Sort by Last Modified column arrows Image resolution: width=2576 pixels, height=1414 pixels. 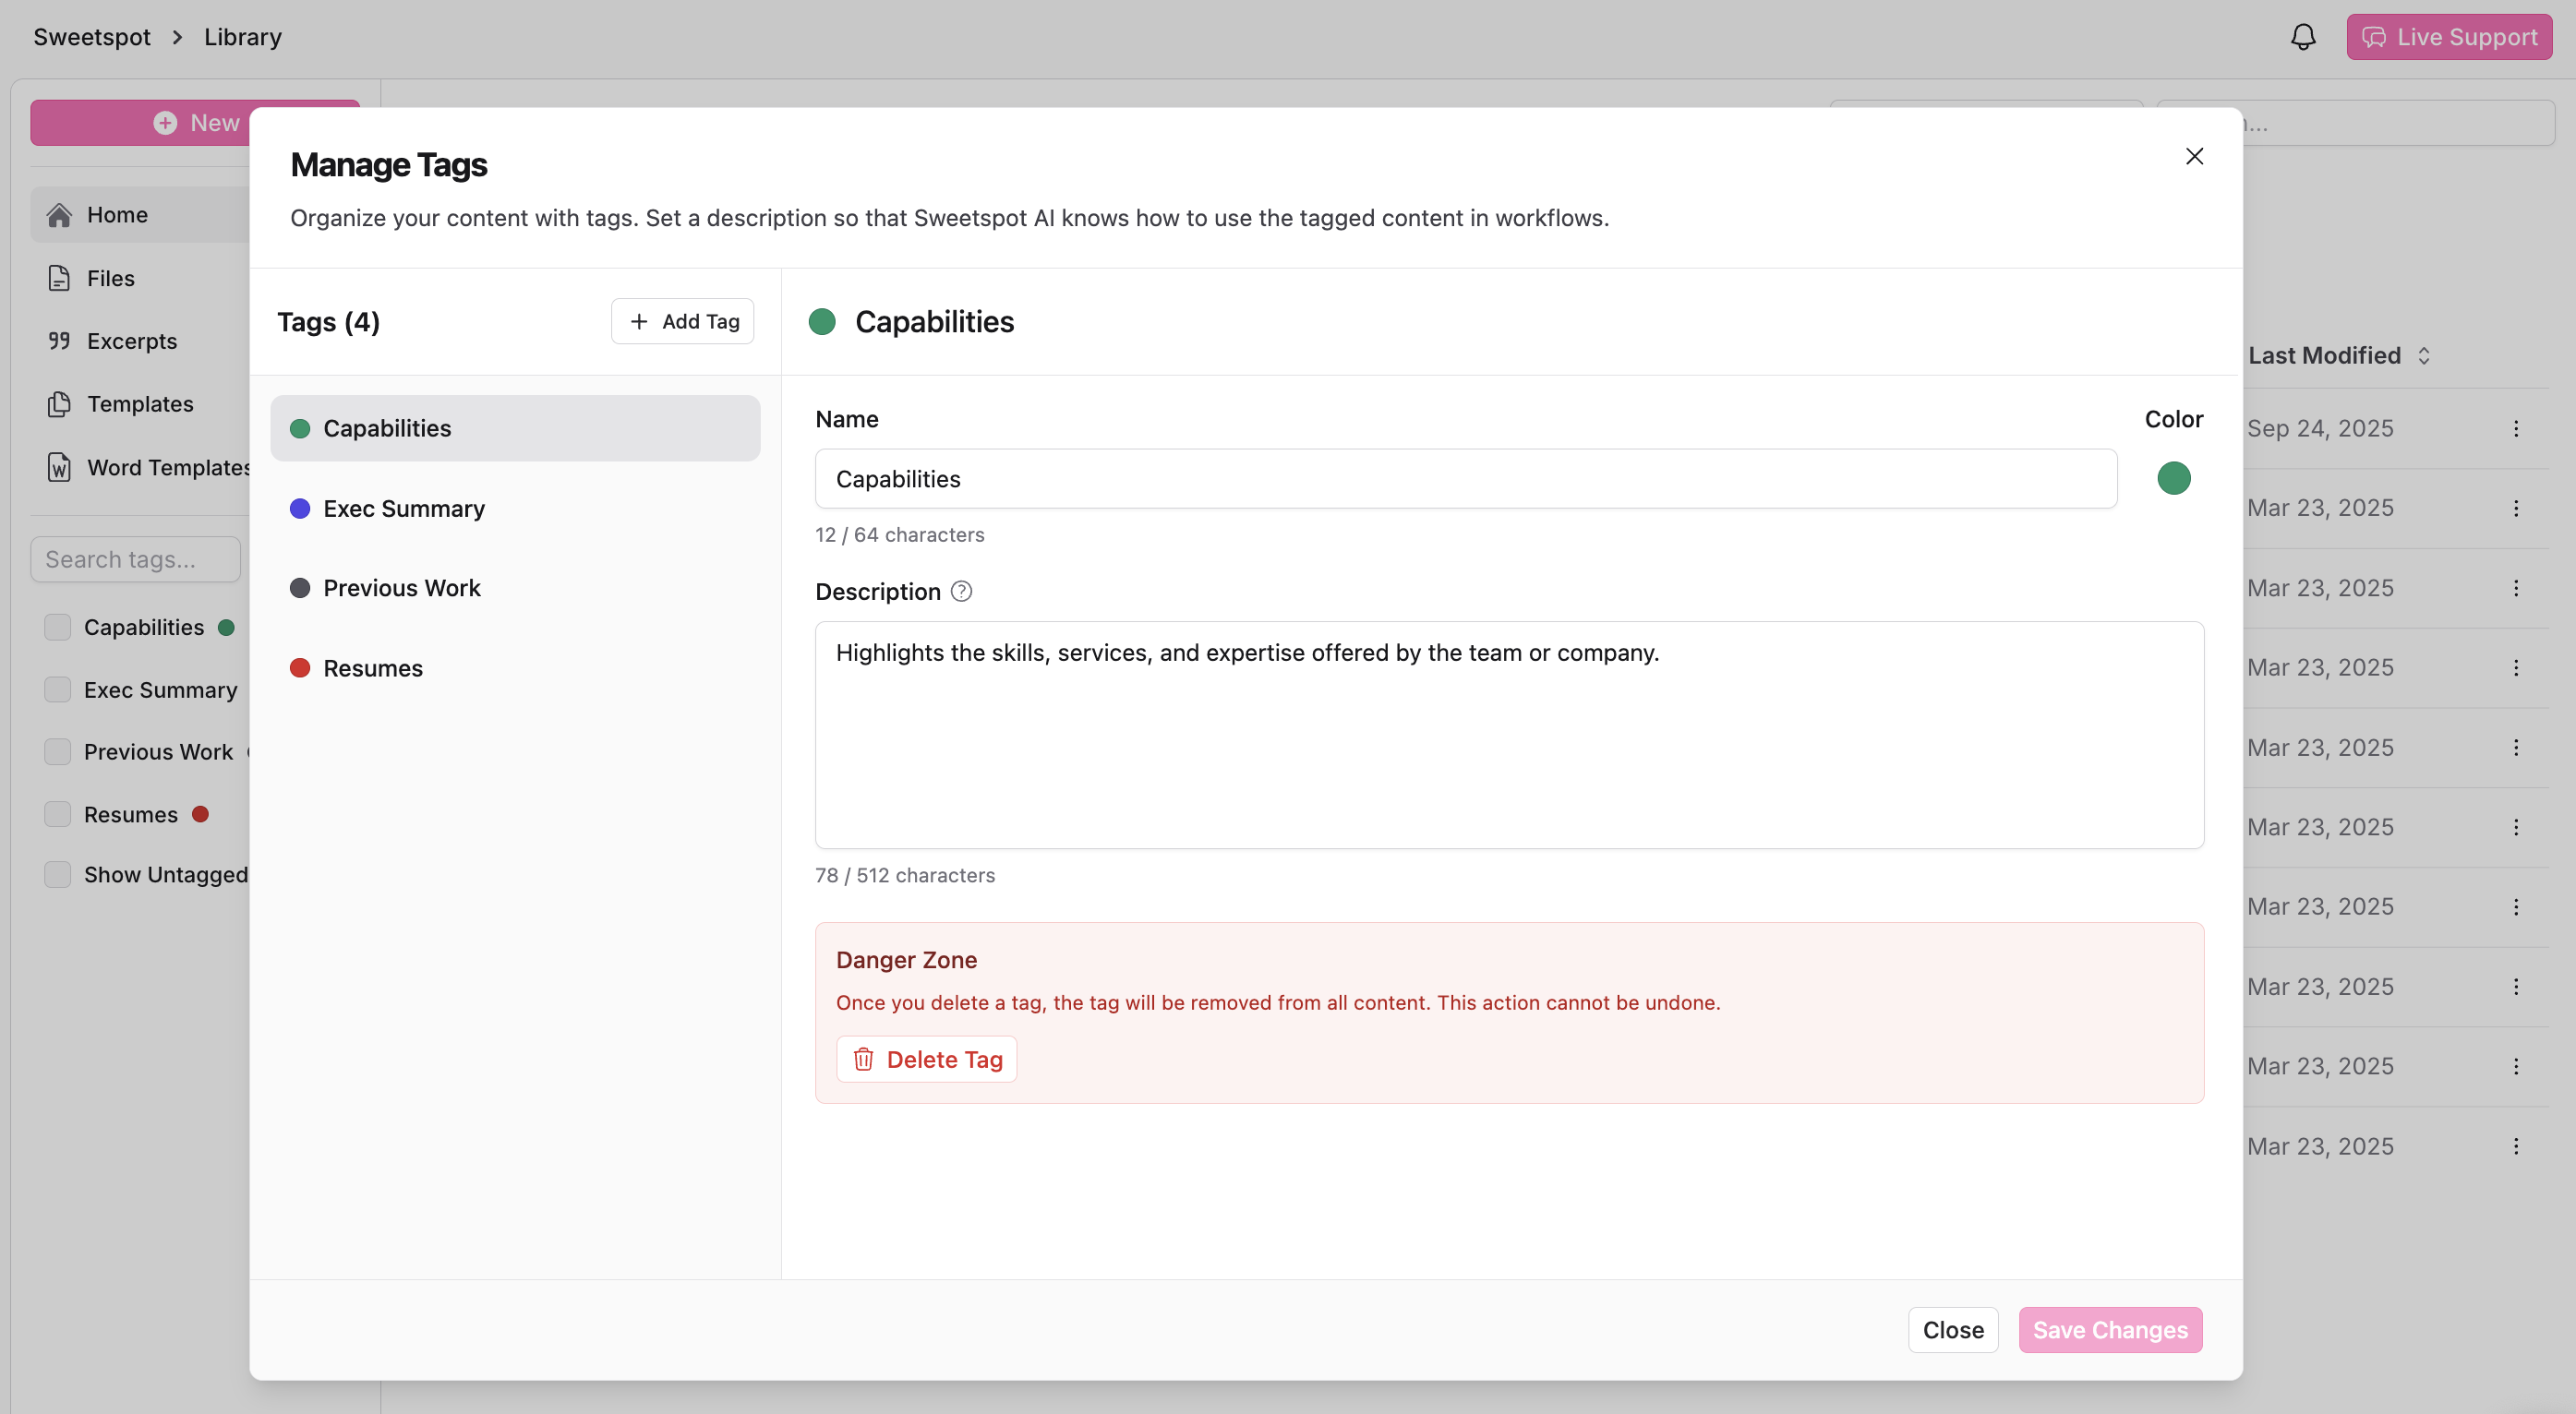[x=2424, y=355]
